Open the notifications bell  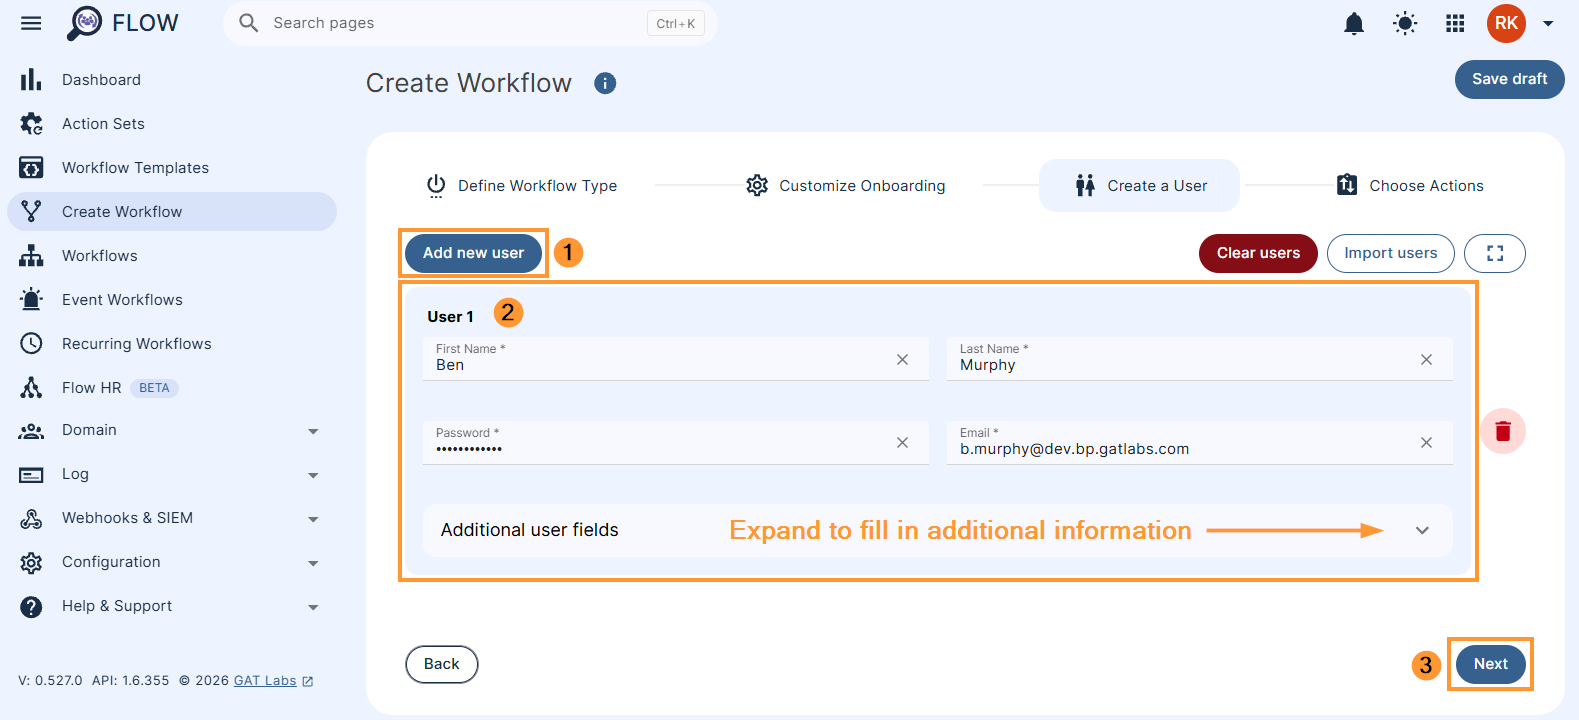[1354, 23]
